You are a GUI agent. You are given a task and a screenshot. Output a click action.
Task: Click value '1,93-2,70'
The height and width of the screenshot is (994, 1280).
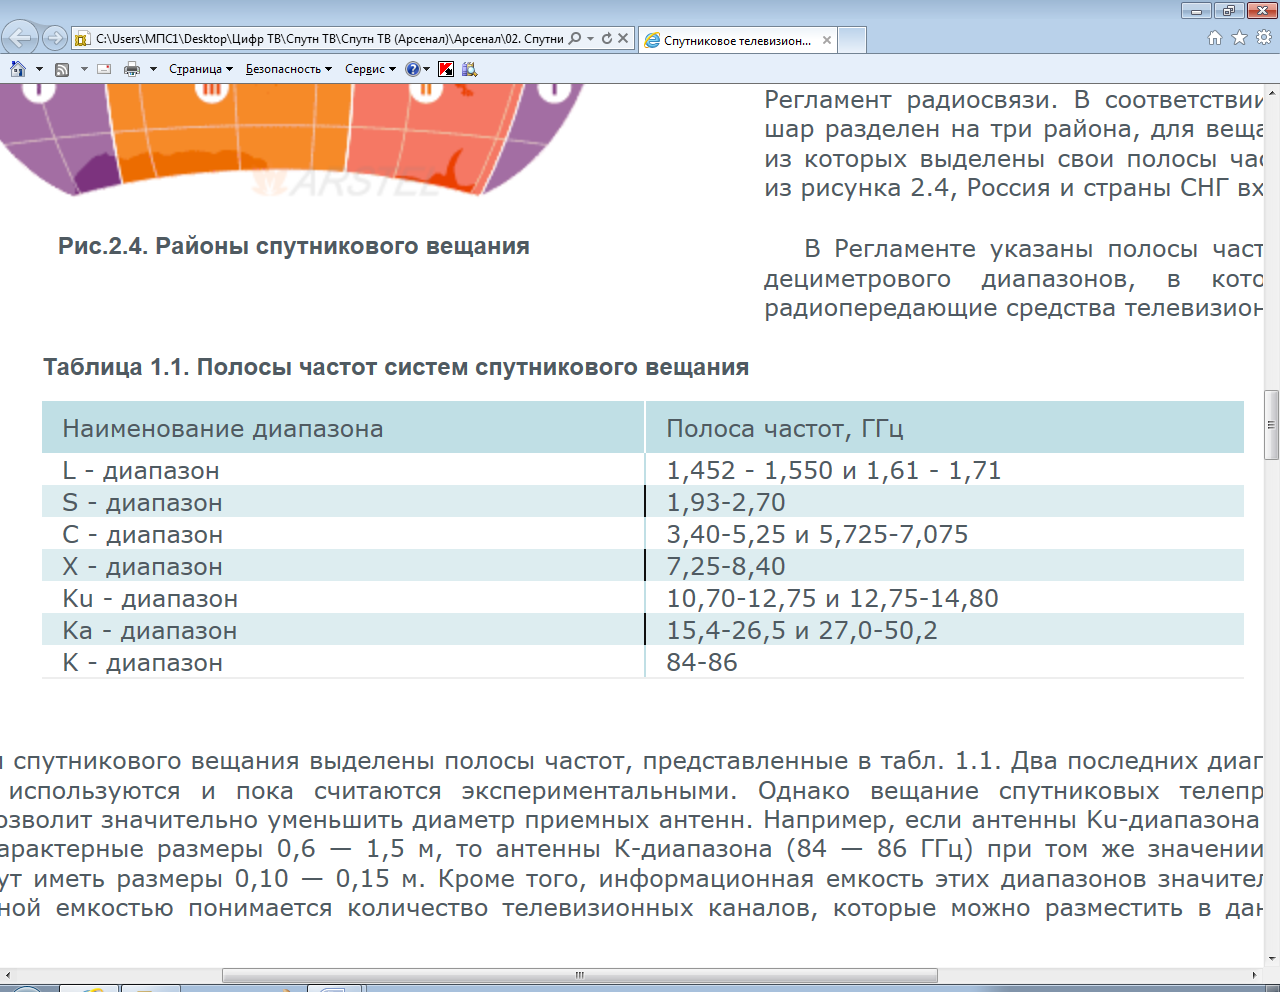(x=726, y=503)
